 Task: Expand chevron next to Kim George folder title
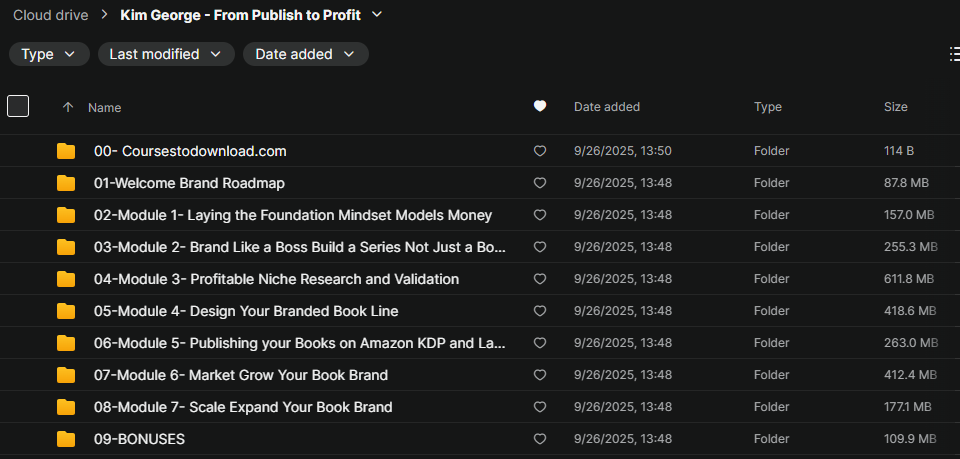tap(376, 15)
